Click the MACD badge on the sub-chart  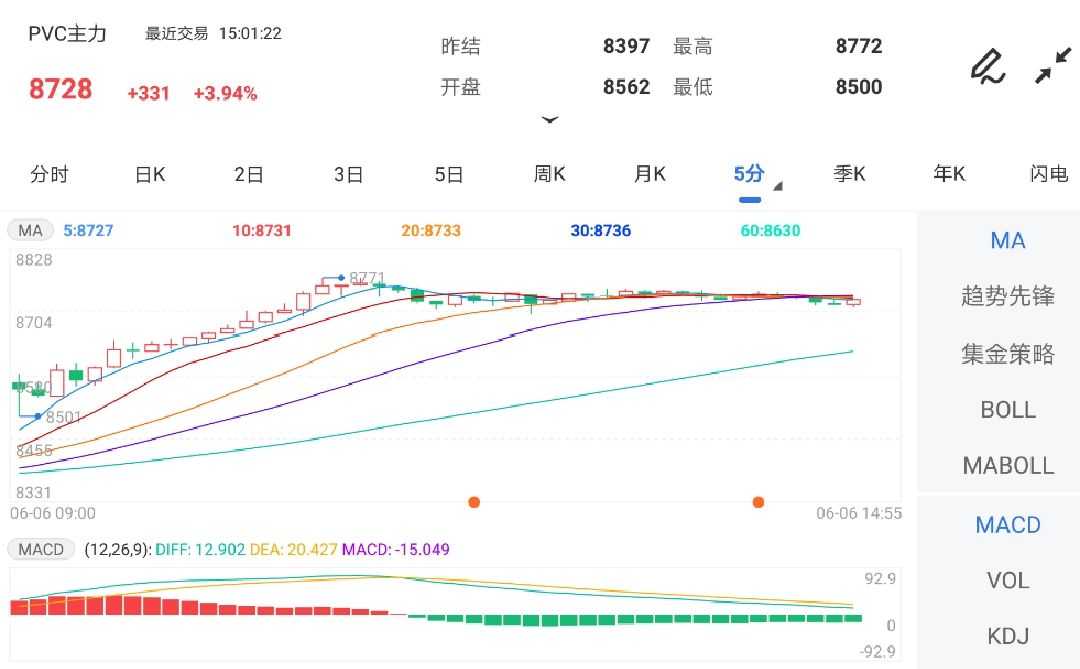[x=41, y=549]
